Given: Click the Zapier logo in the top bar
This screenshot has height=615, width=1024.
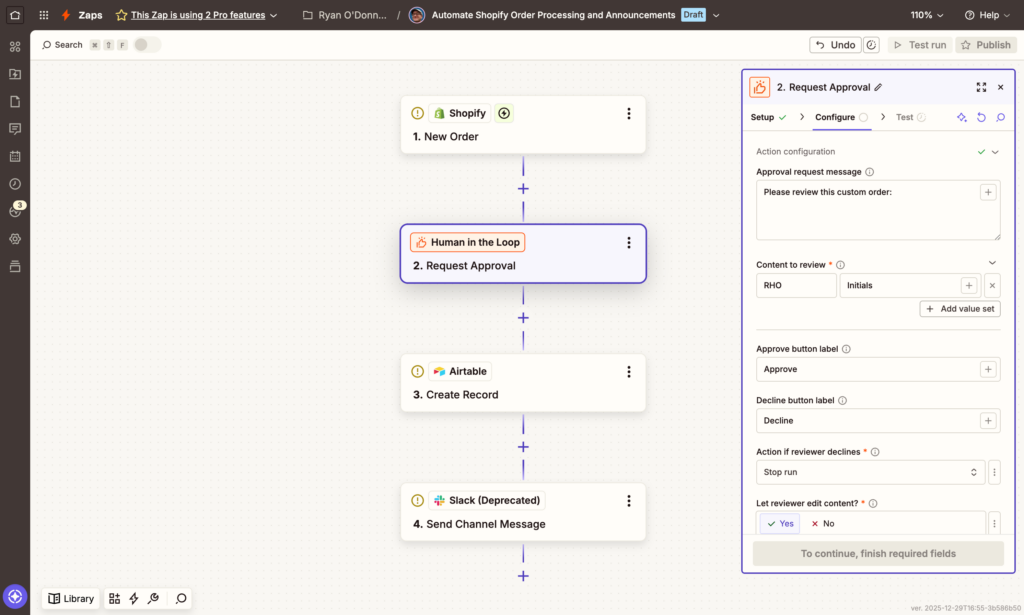Looking at the screenshot, I should [x=66, y=14].
